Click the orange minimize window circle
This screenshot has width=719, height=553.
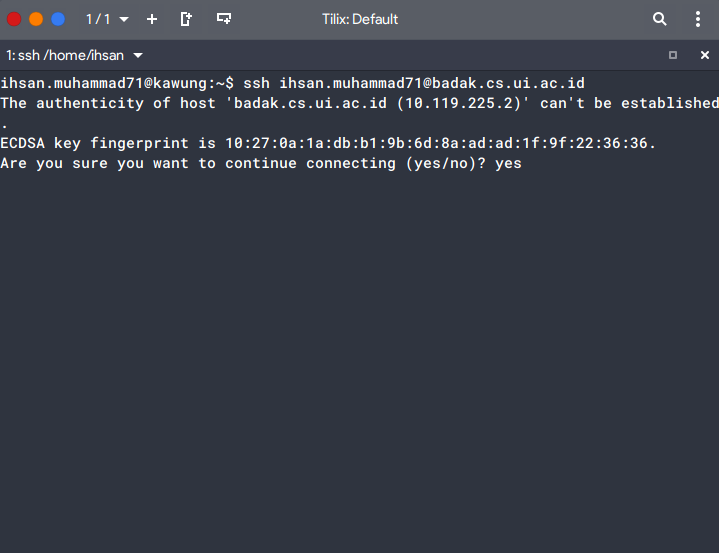click(36, 19)
